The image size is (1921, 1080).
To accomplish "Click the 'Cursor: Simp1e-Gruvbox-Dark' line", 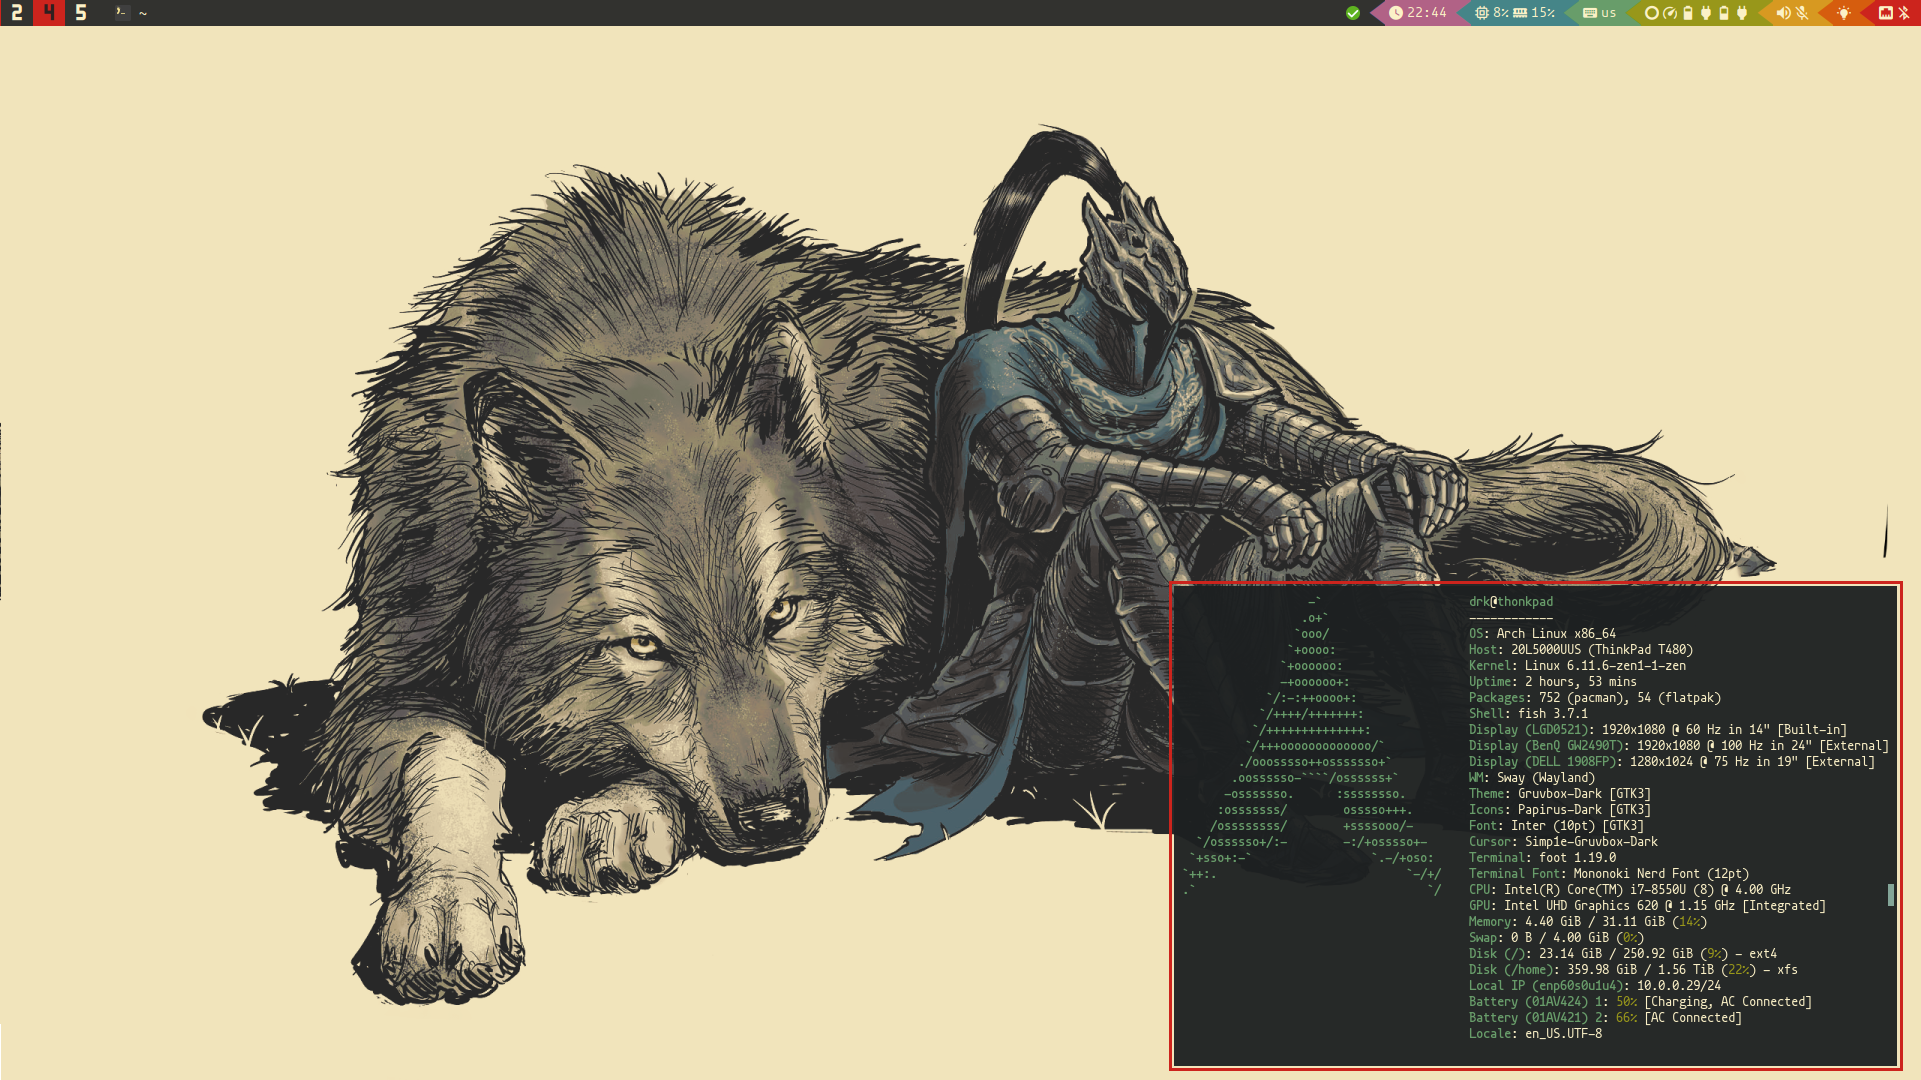I will tap(1563, 842).
